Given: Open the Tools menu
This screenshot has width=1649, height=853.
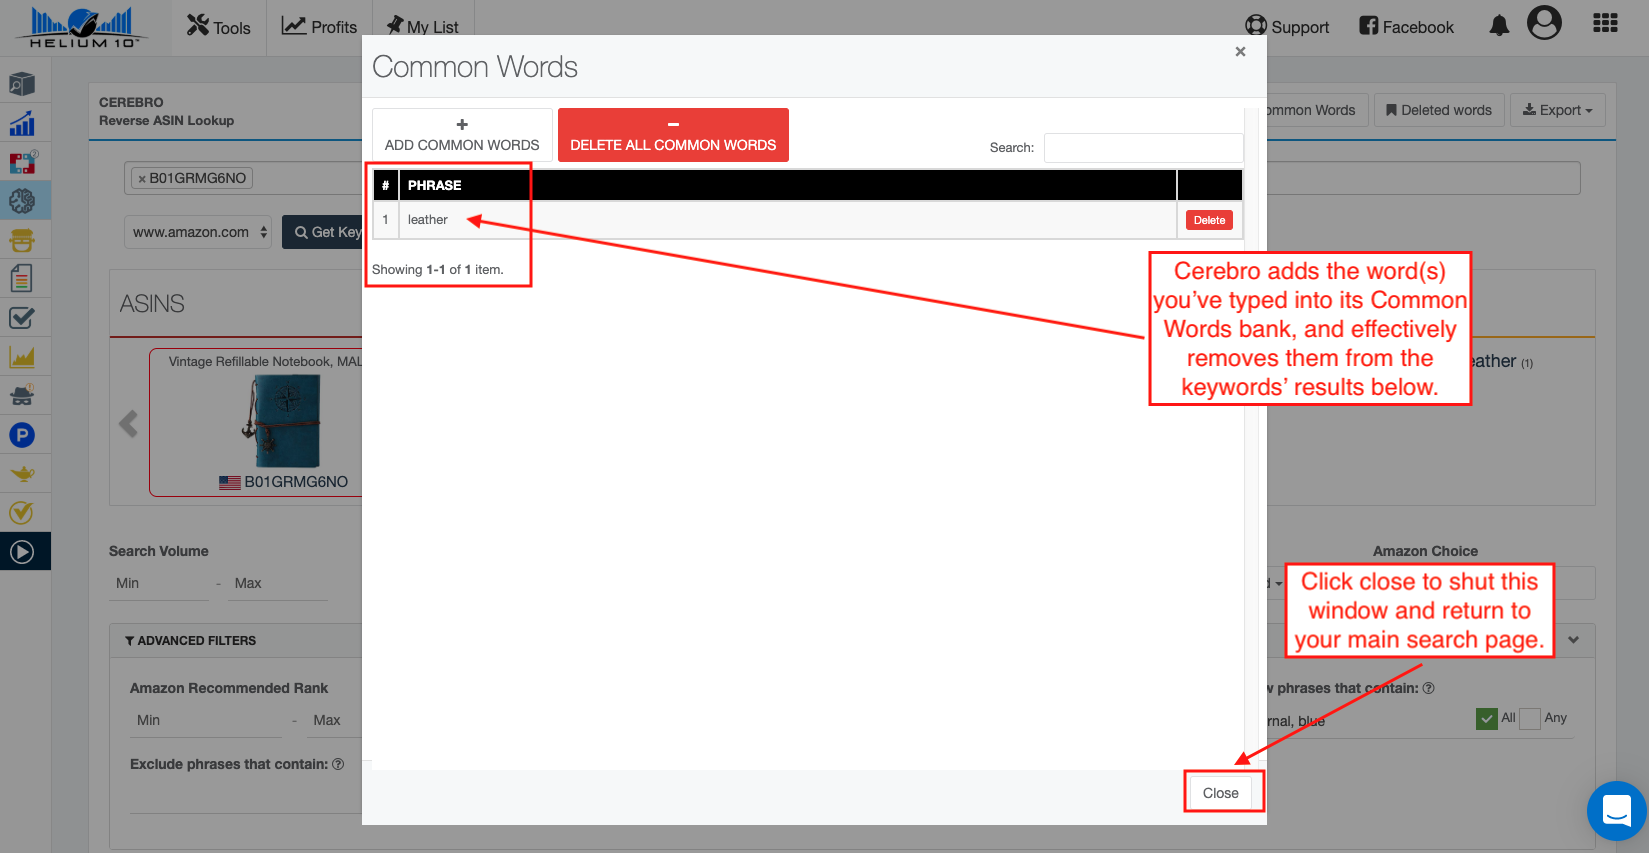Looking at the screenshot, I should (219, 27).
